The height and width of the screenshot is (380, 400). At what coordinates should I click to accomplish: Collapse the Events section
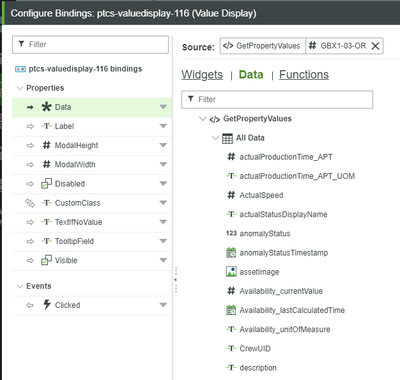(20, 286)
